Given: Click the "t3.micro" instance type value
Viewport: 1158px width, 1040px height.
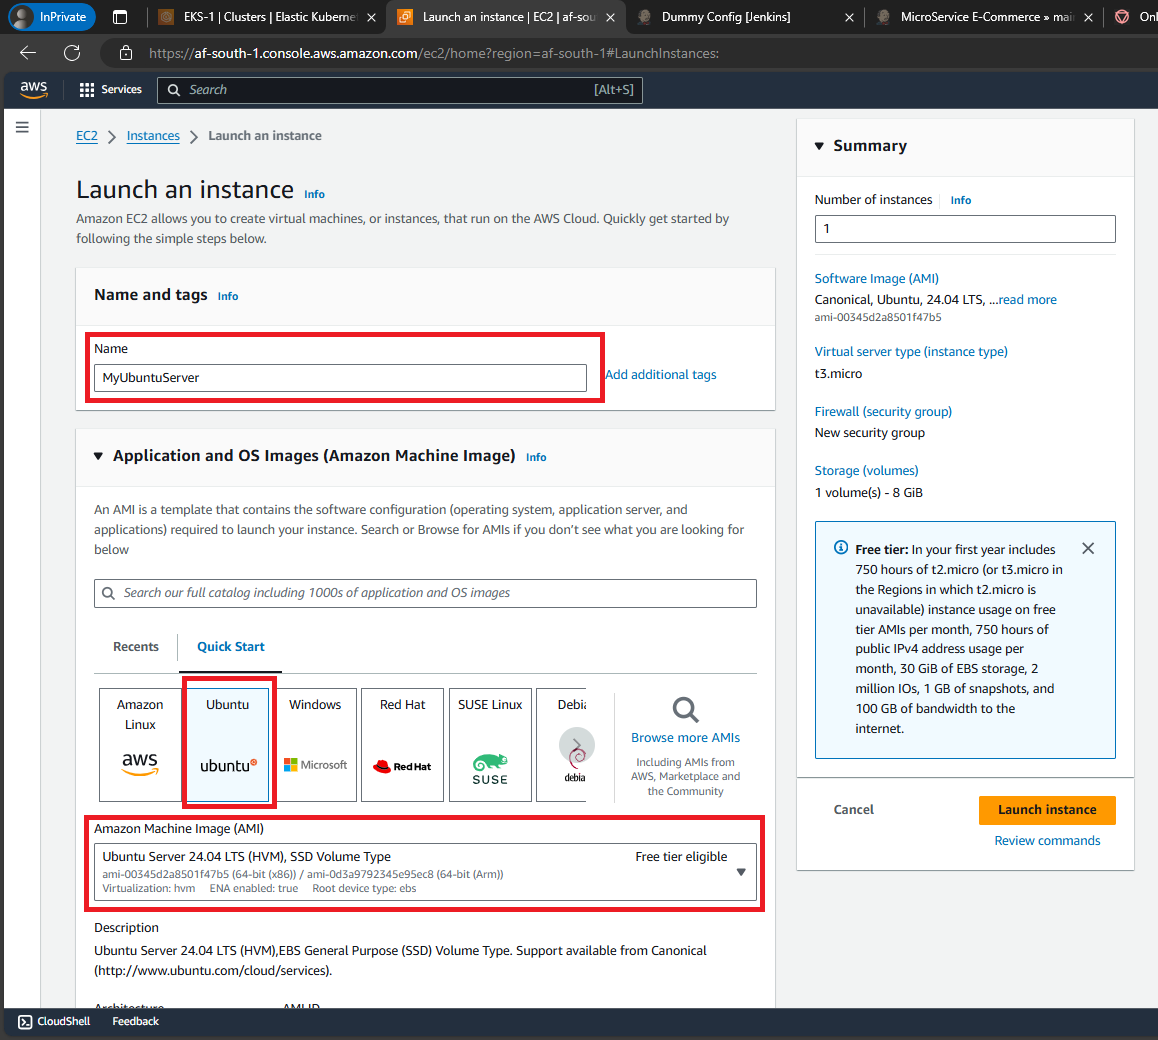Looking at the screenshot, I should 838,374.
